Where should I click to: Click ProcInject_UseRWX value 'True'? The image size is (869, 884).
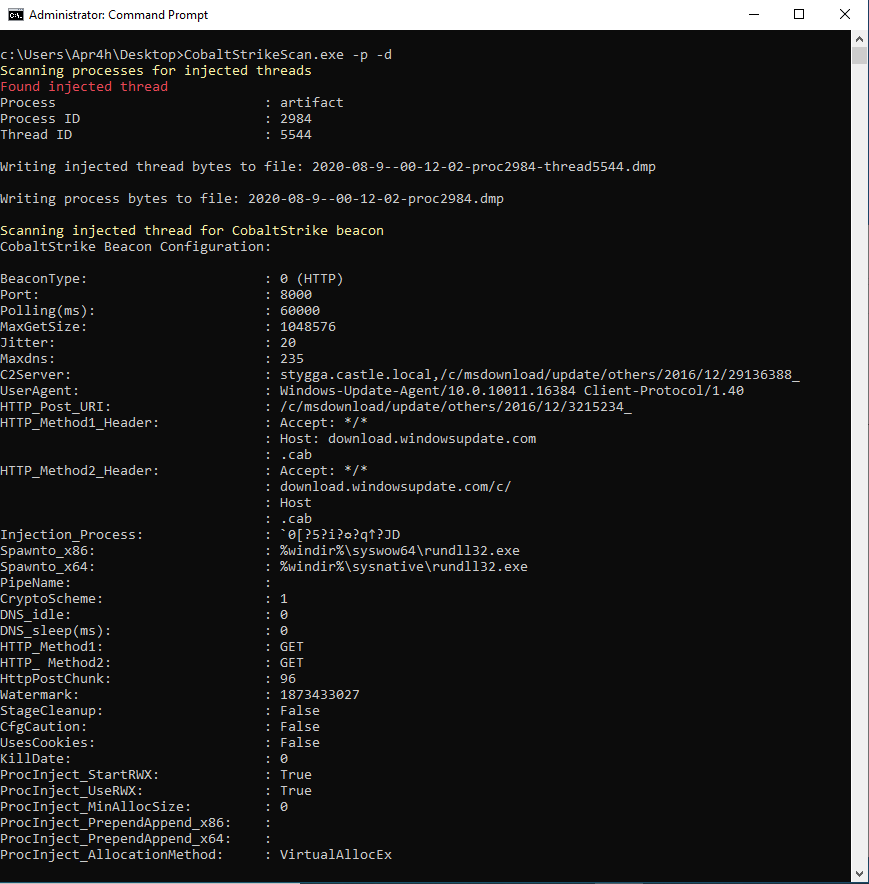[x=296, y=790]
